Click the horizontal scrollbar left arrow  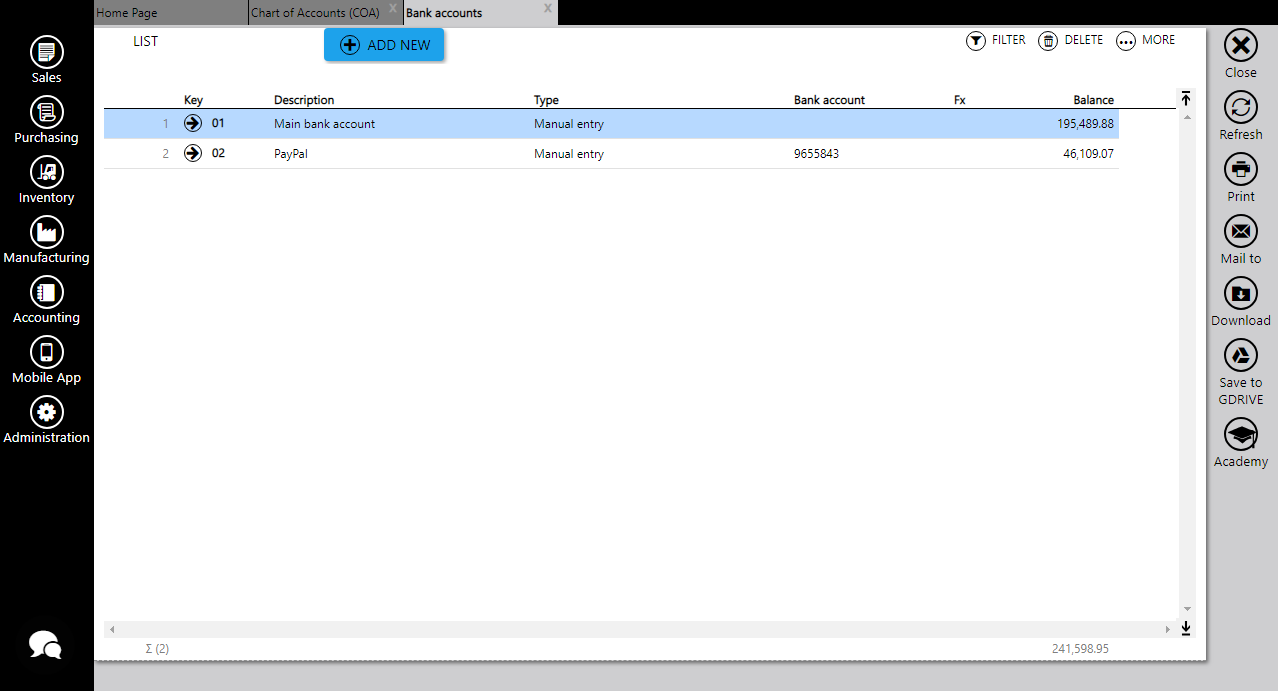point(112,629)
